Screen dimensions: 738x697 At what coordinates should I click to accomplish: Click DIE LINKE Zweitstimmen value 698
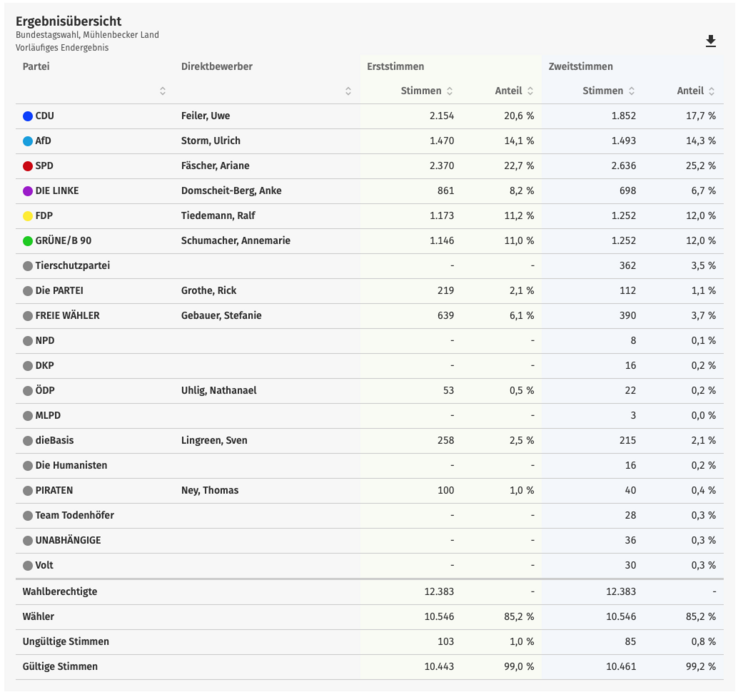628,191
